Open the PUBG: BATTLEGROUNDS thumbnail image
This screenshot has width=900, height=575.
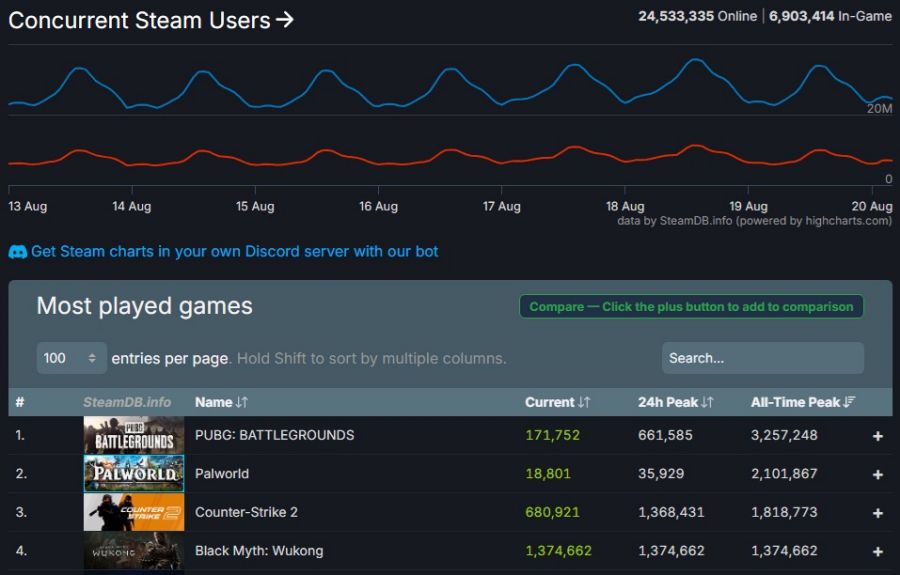click(x=134, y=435)
